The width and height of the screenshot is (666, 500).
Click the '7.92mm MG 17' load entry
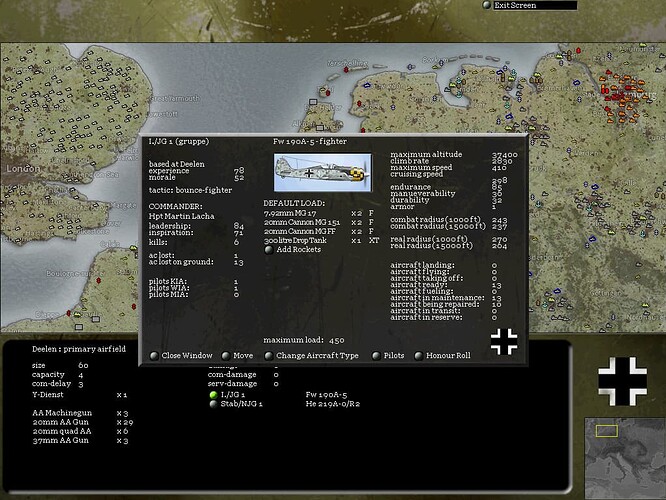coord(319,213)
